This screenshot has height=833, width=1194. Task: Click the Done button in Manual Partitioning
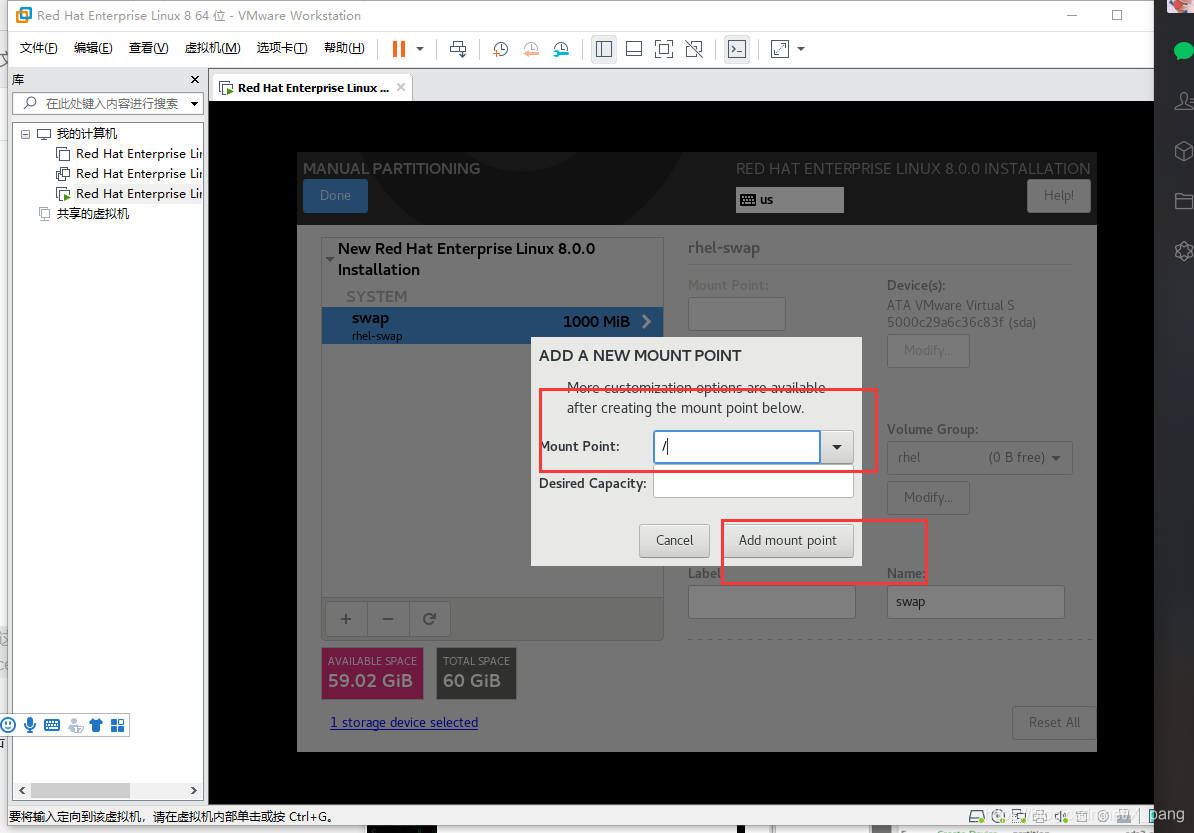335,196
